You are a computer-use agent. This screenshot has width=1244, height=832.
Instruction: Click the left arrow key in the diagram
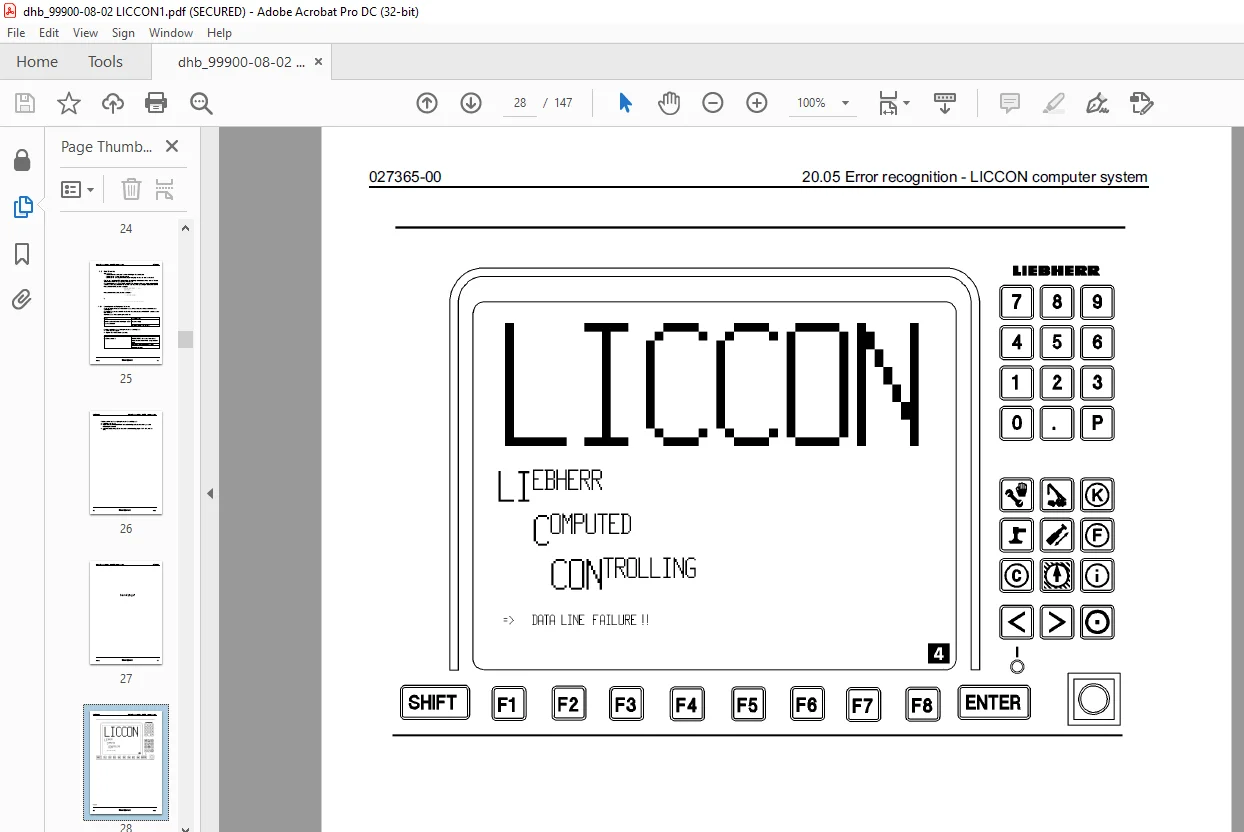point(1017,622)
